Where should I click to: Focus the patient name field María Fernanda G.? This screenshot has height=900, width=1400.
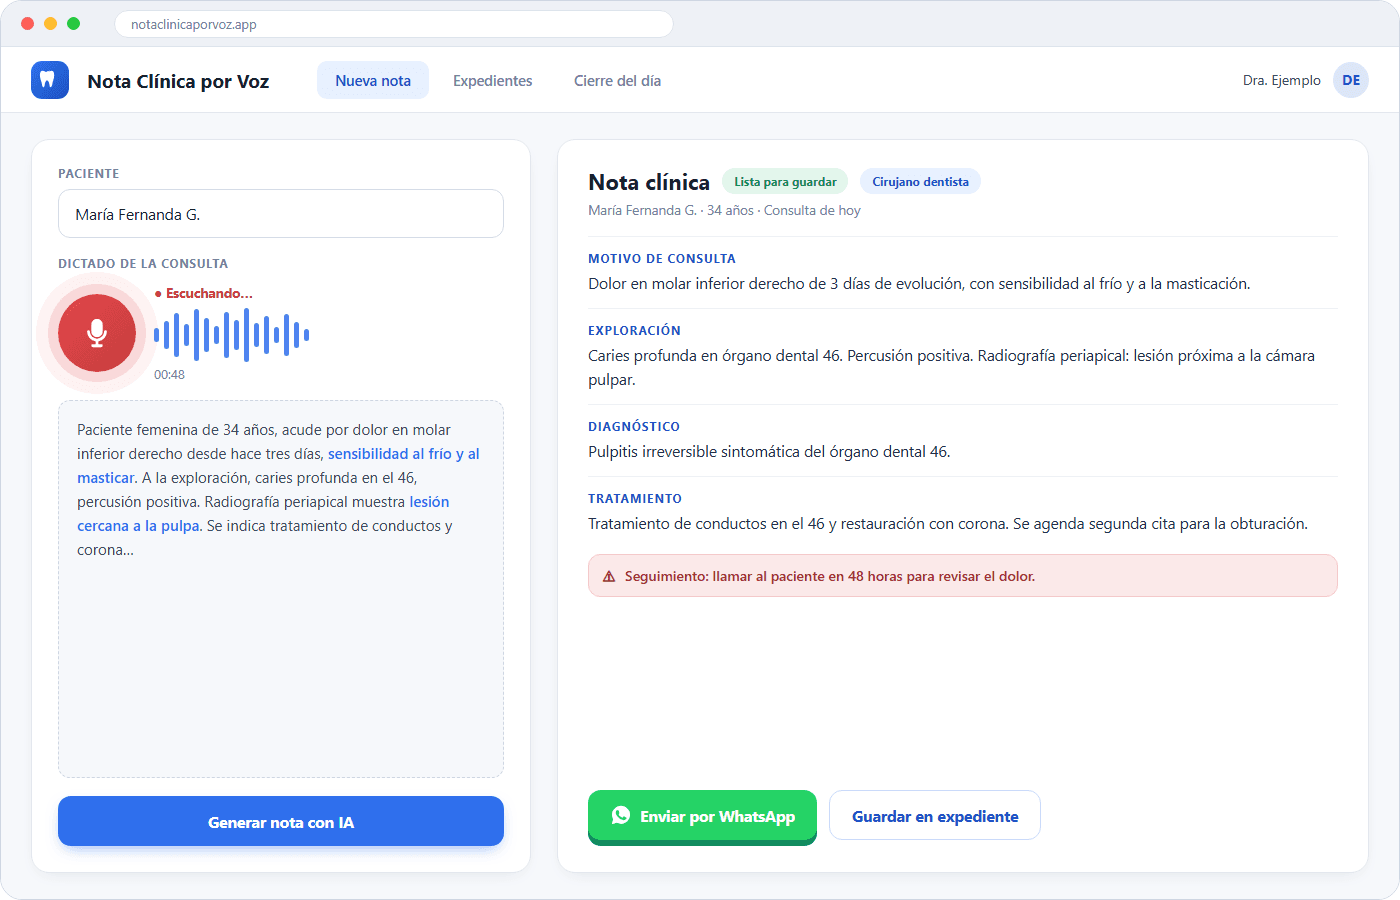click(x=281, y=214)
